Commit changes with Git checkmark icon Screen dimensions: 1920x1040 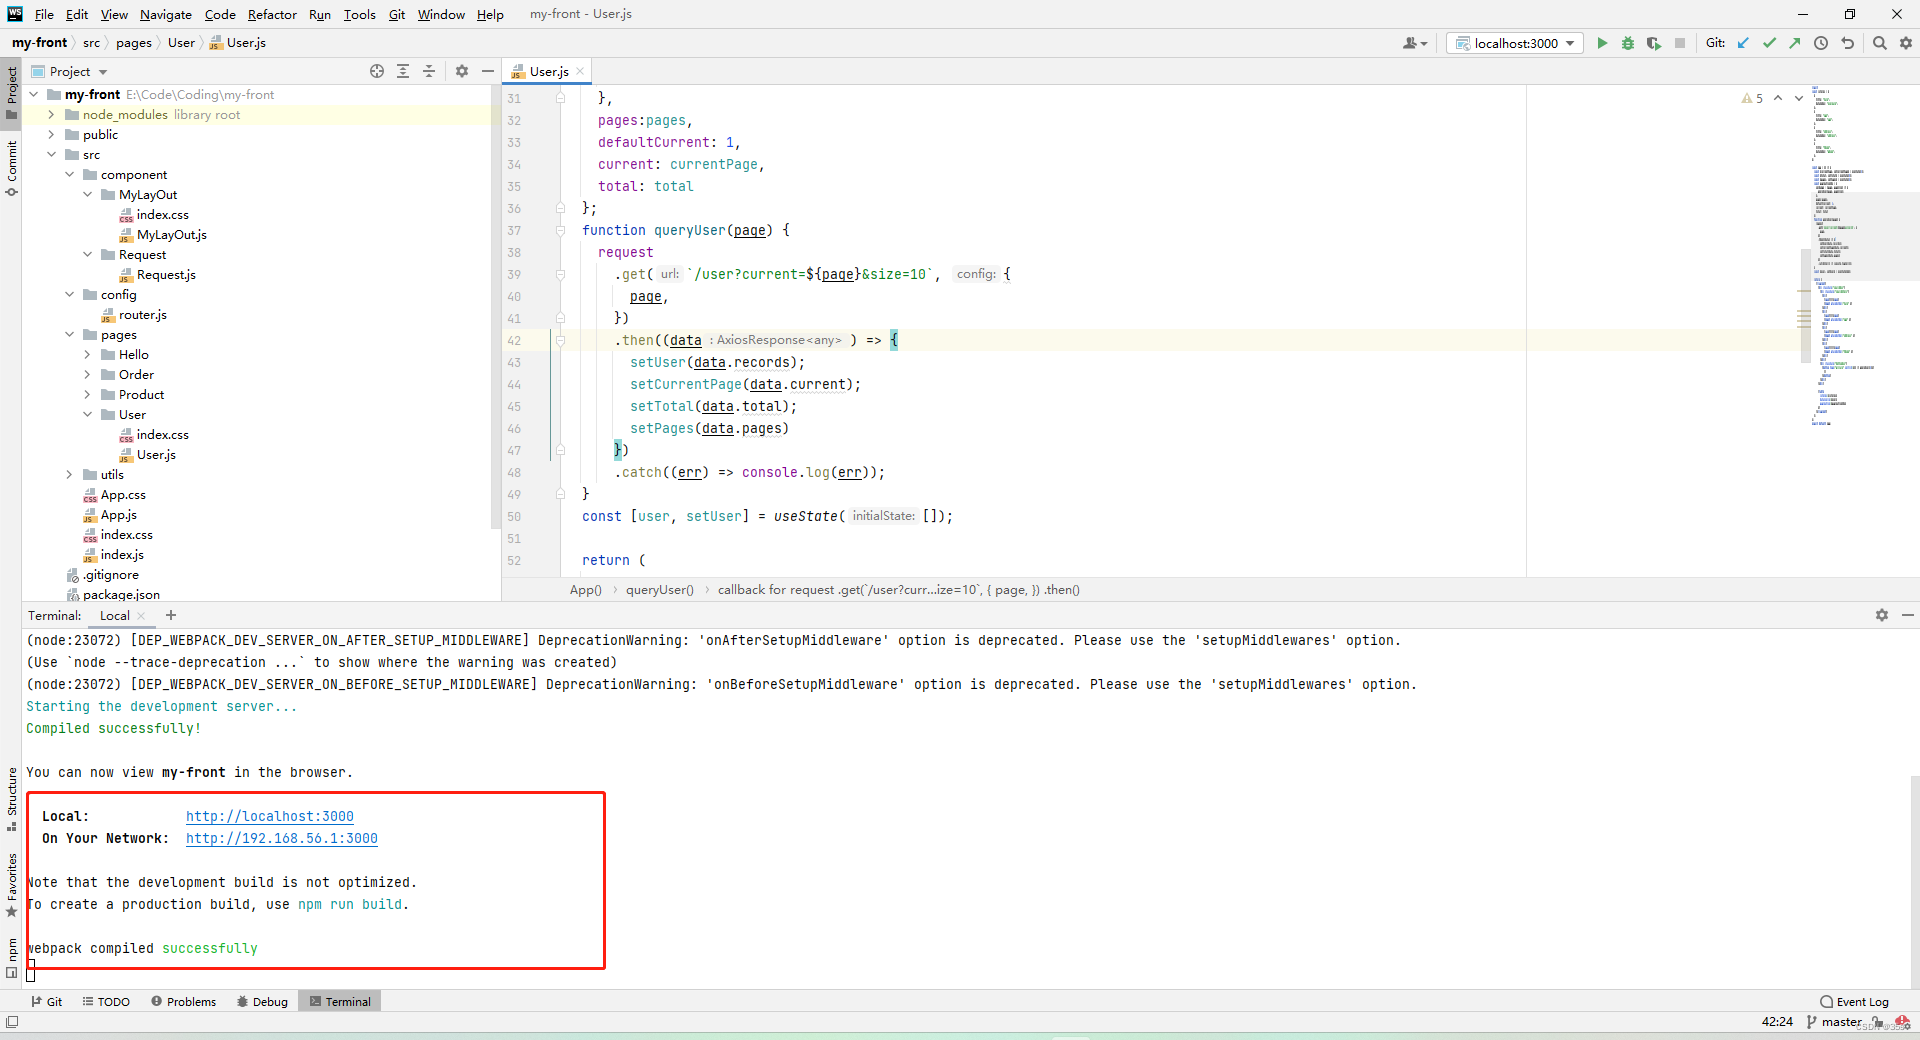click(x=1770, y=43)
